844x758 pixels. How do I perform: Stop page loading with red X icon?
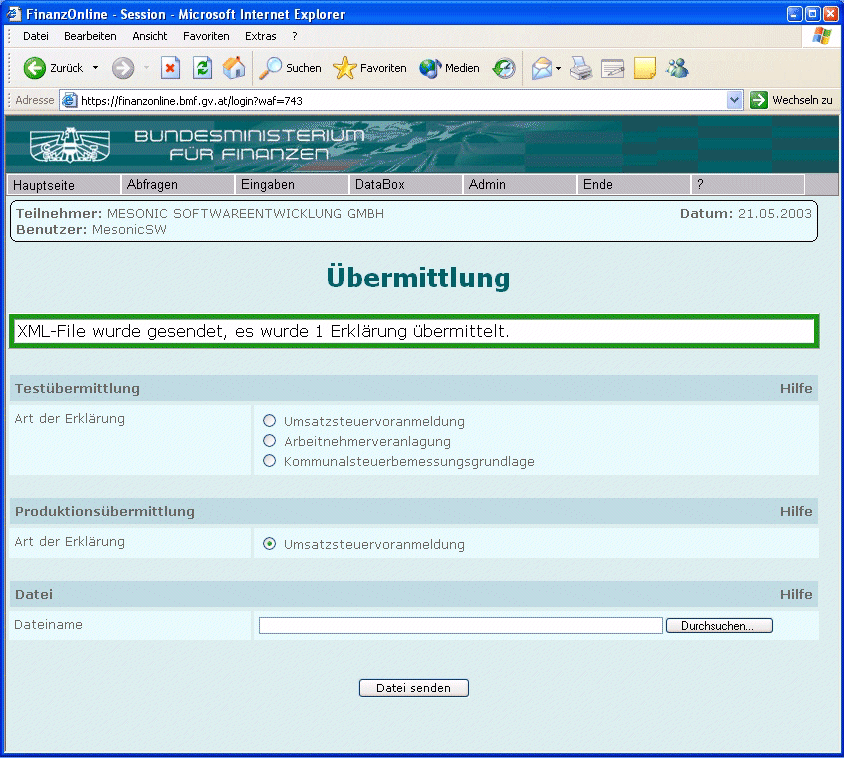[170, 68]
